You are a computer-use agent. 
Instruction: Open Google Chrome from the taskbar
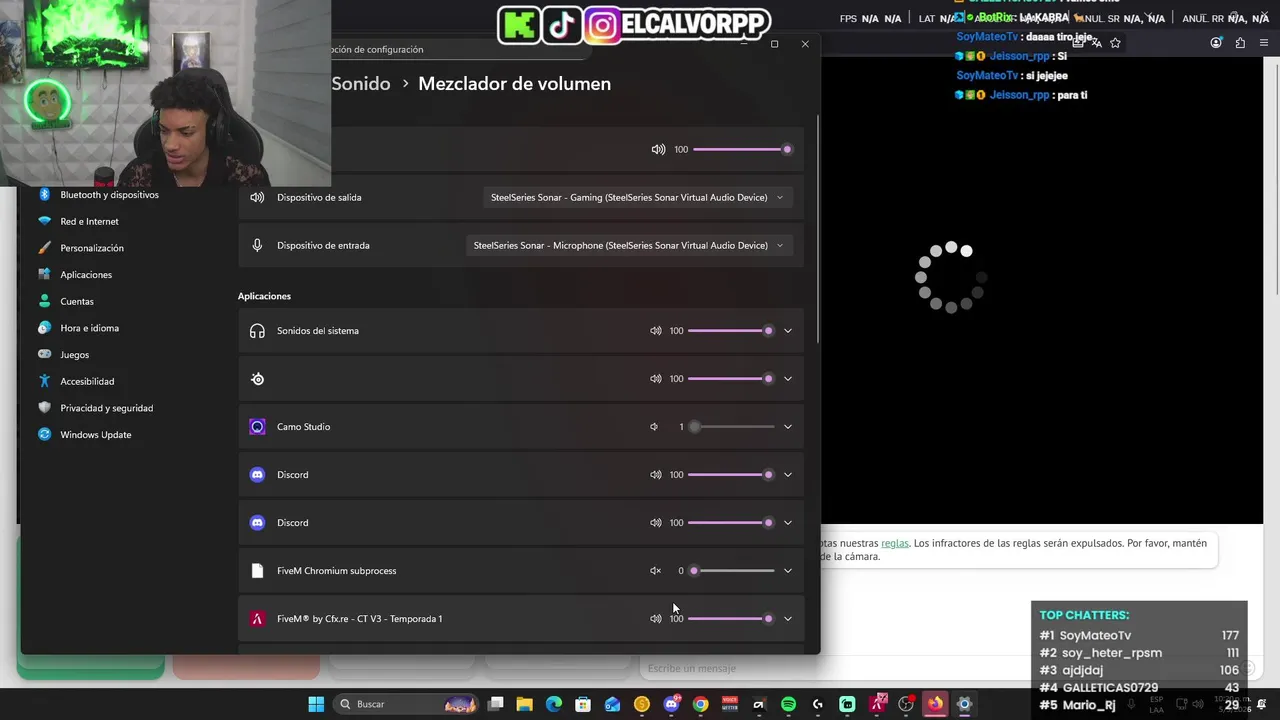pos(700,704)
